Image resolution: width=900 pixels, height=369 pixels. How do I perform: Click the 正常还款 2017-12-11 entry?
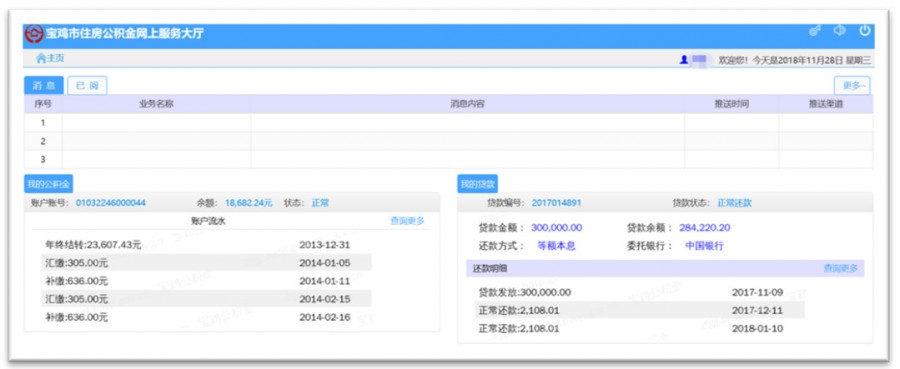tap(639, 310)
